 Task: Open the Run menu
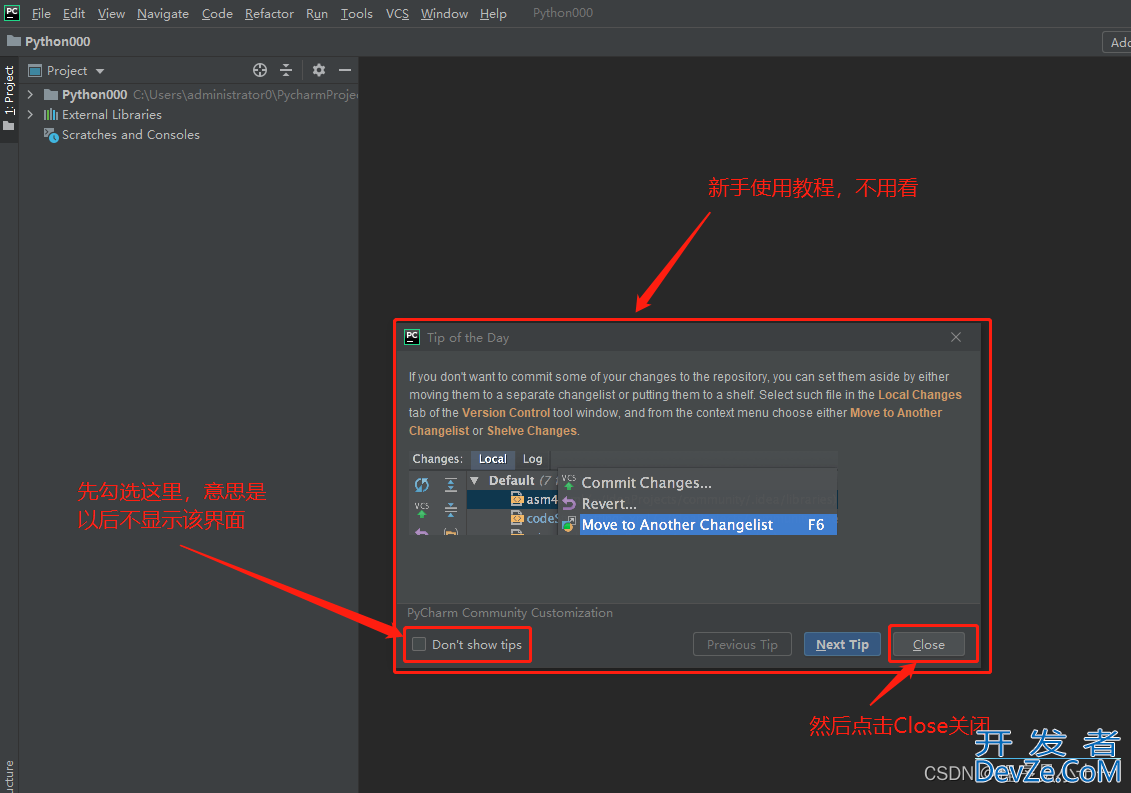[317, 14]
